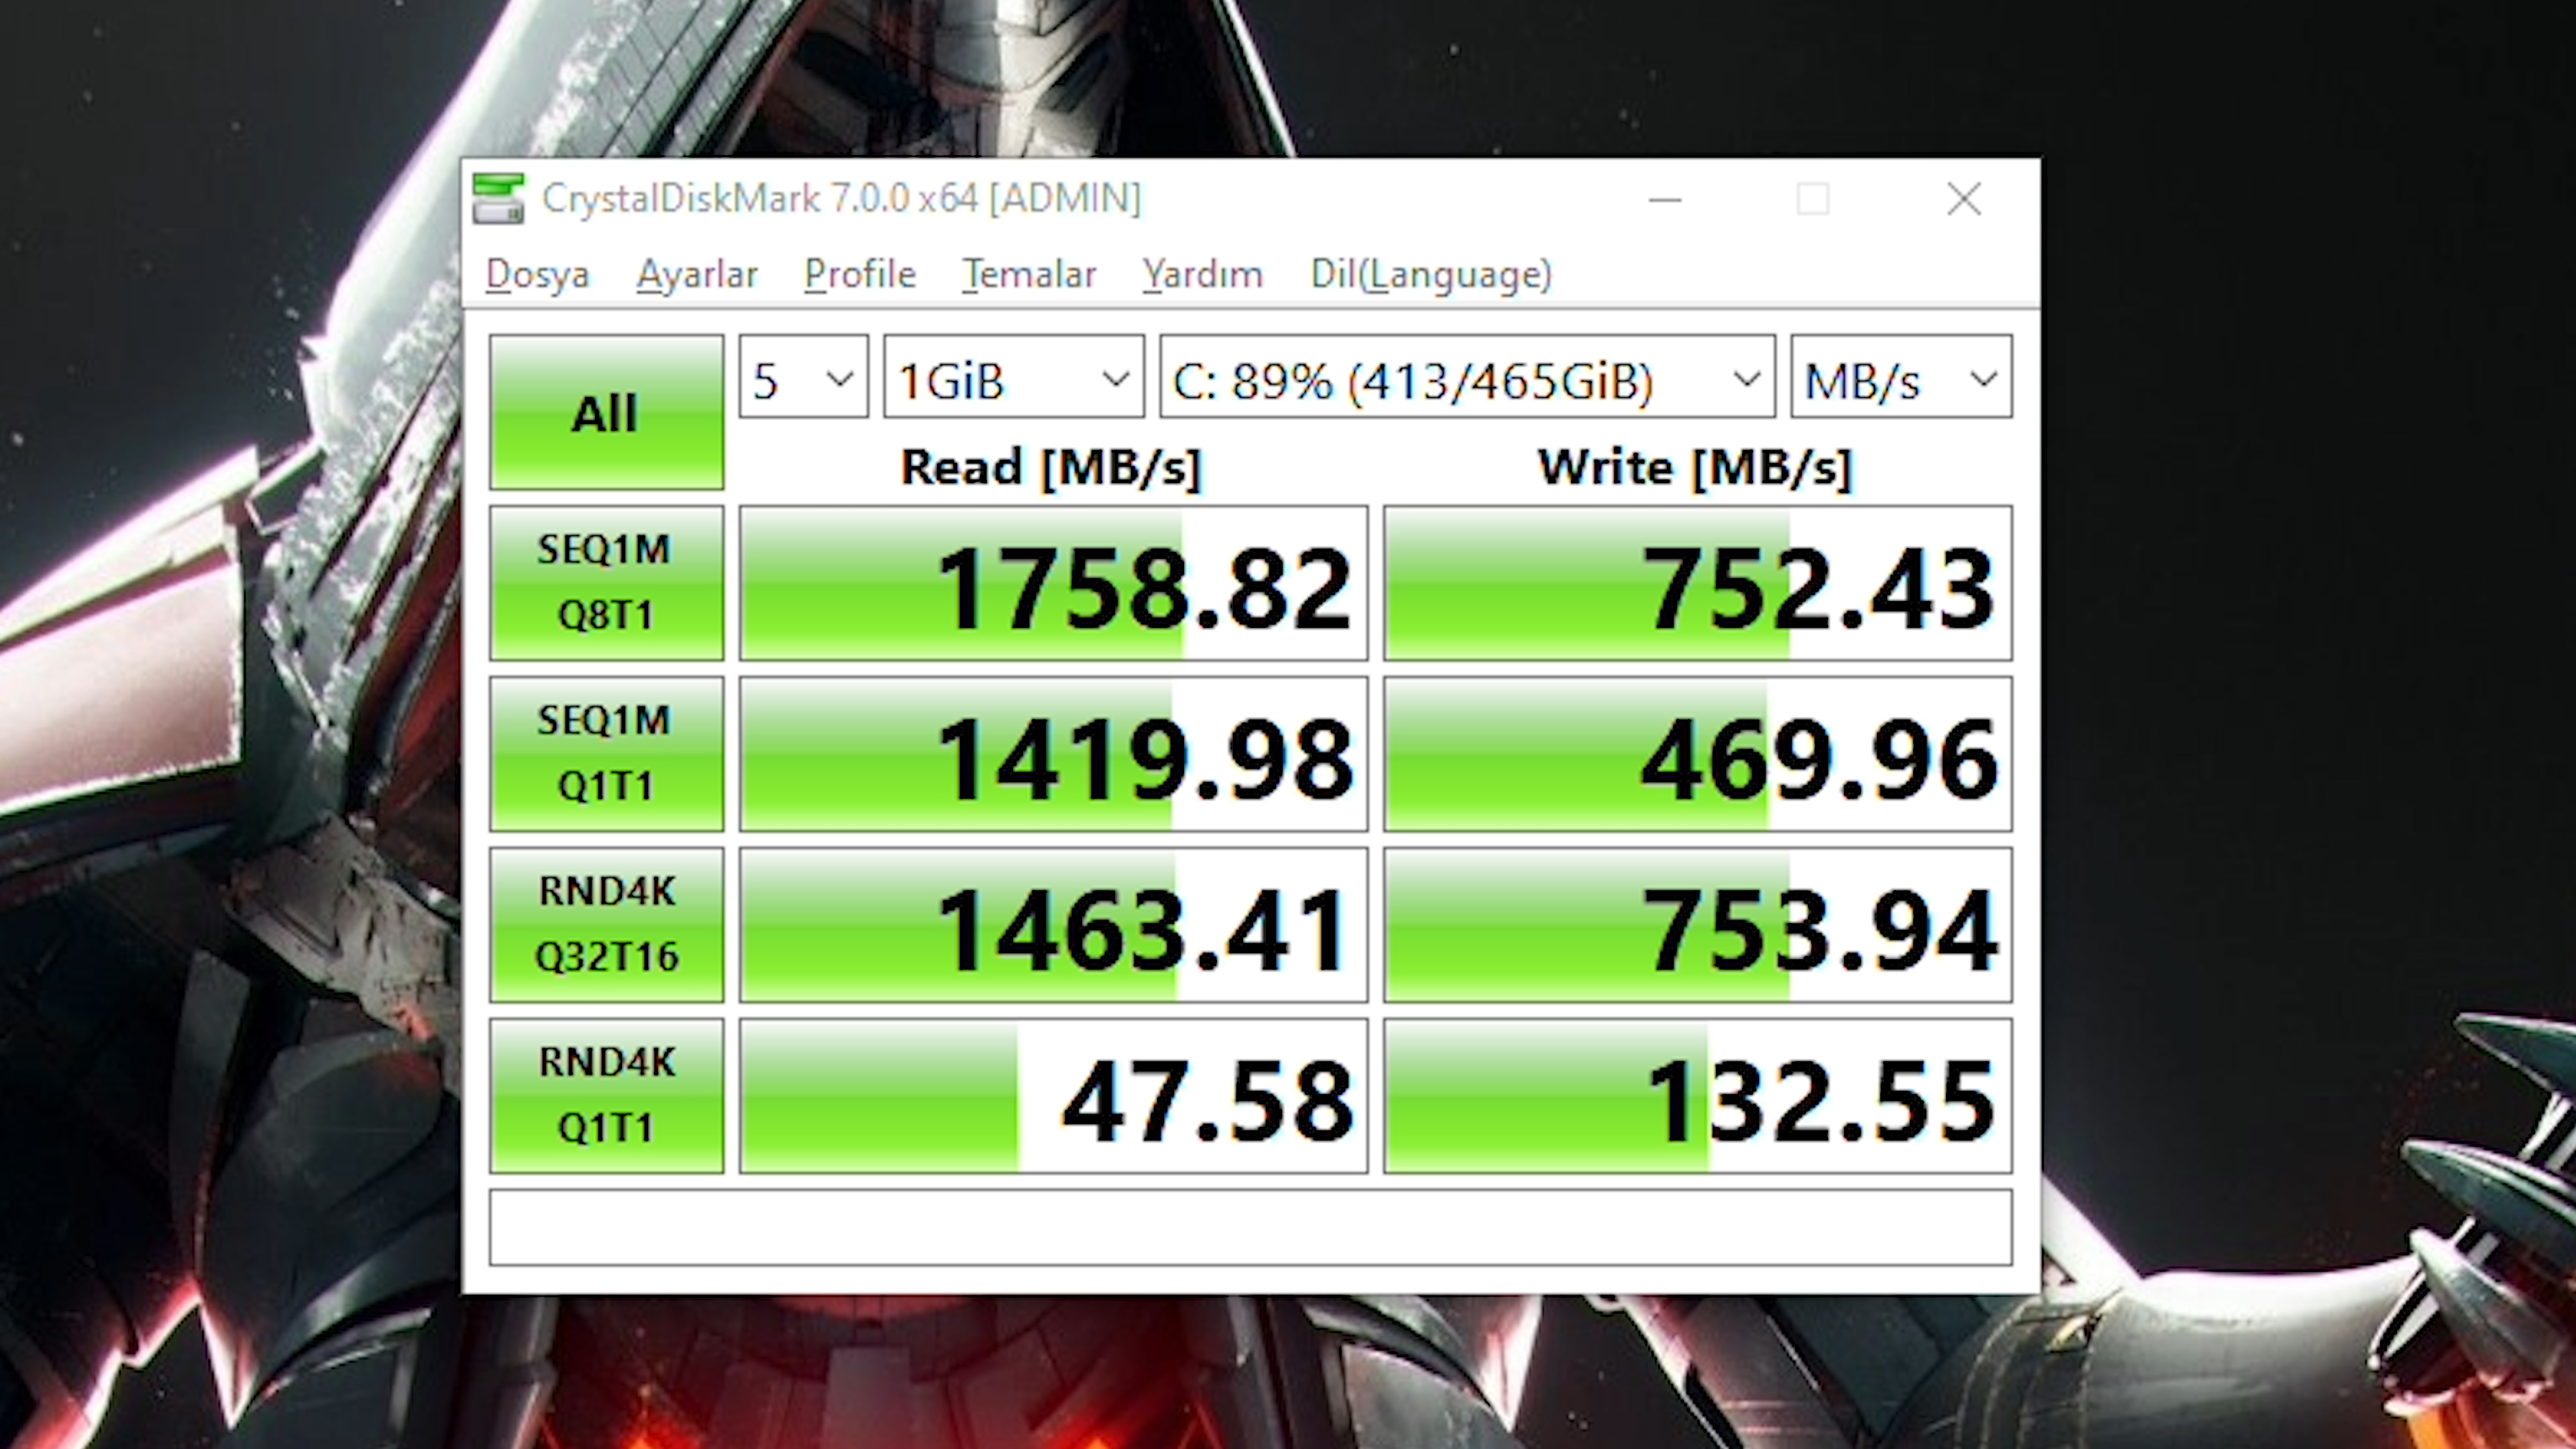The image size is (2576, 1449).
Task: Open the Ayarlar menu
Action: tap(697, 274)
